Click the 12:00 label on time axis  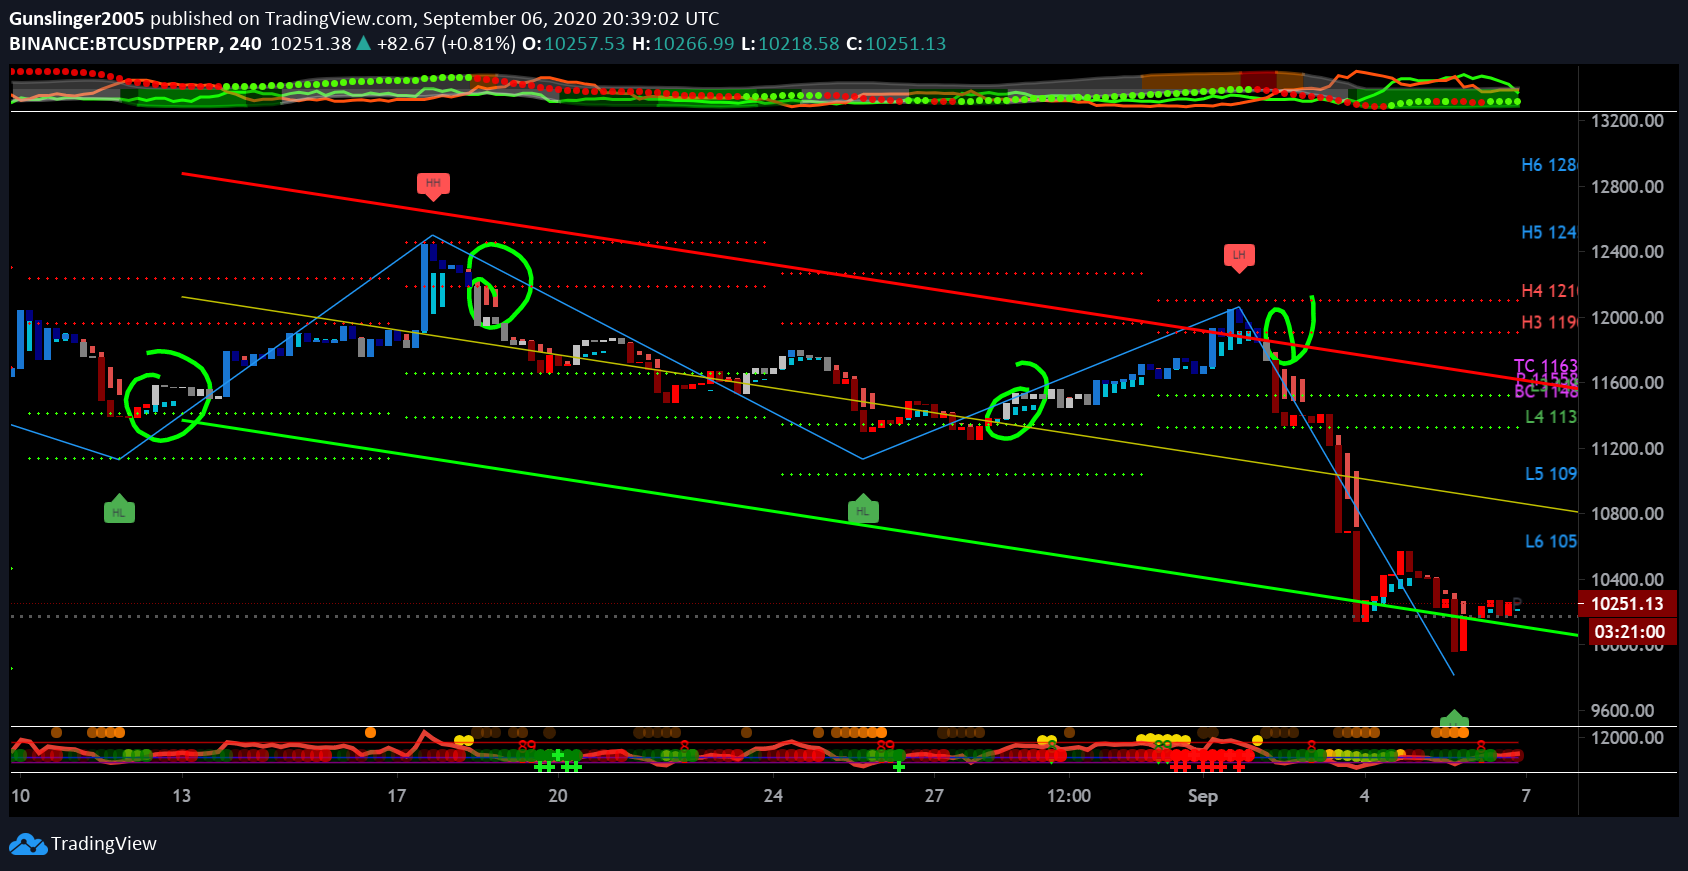1069,796
